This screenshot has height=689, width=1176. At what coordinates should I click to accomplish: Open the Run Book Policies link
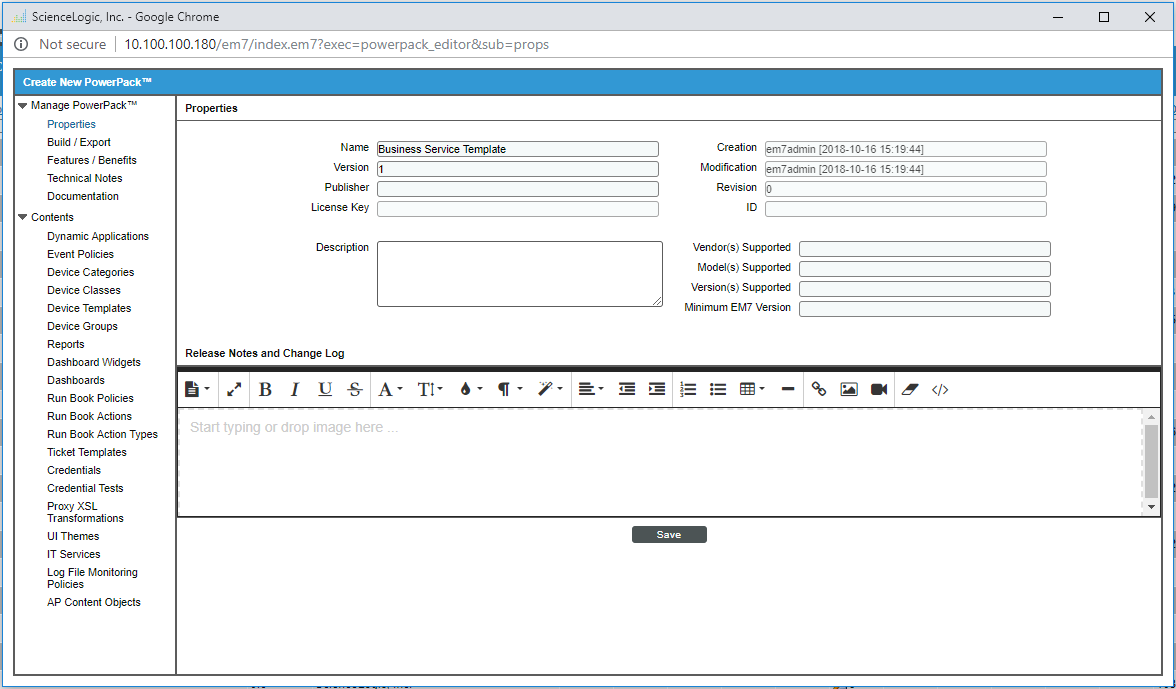[x=90, y=398]
